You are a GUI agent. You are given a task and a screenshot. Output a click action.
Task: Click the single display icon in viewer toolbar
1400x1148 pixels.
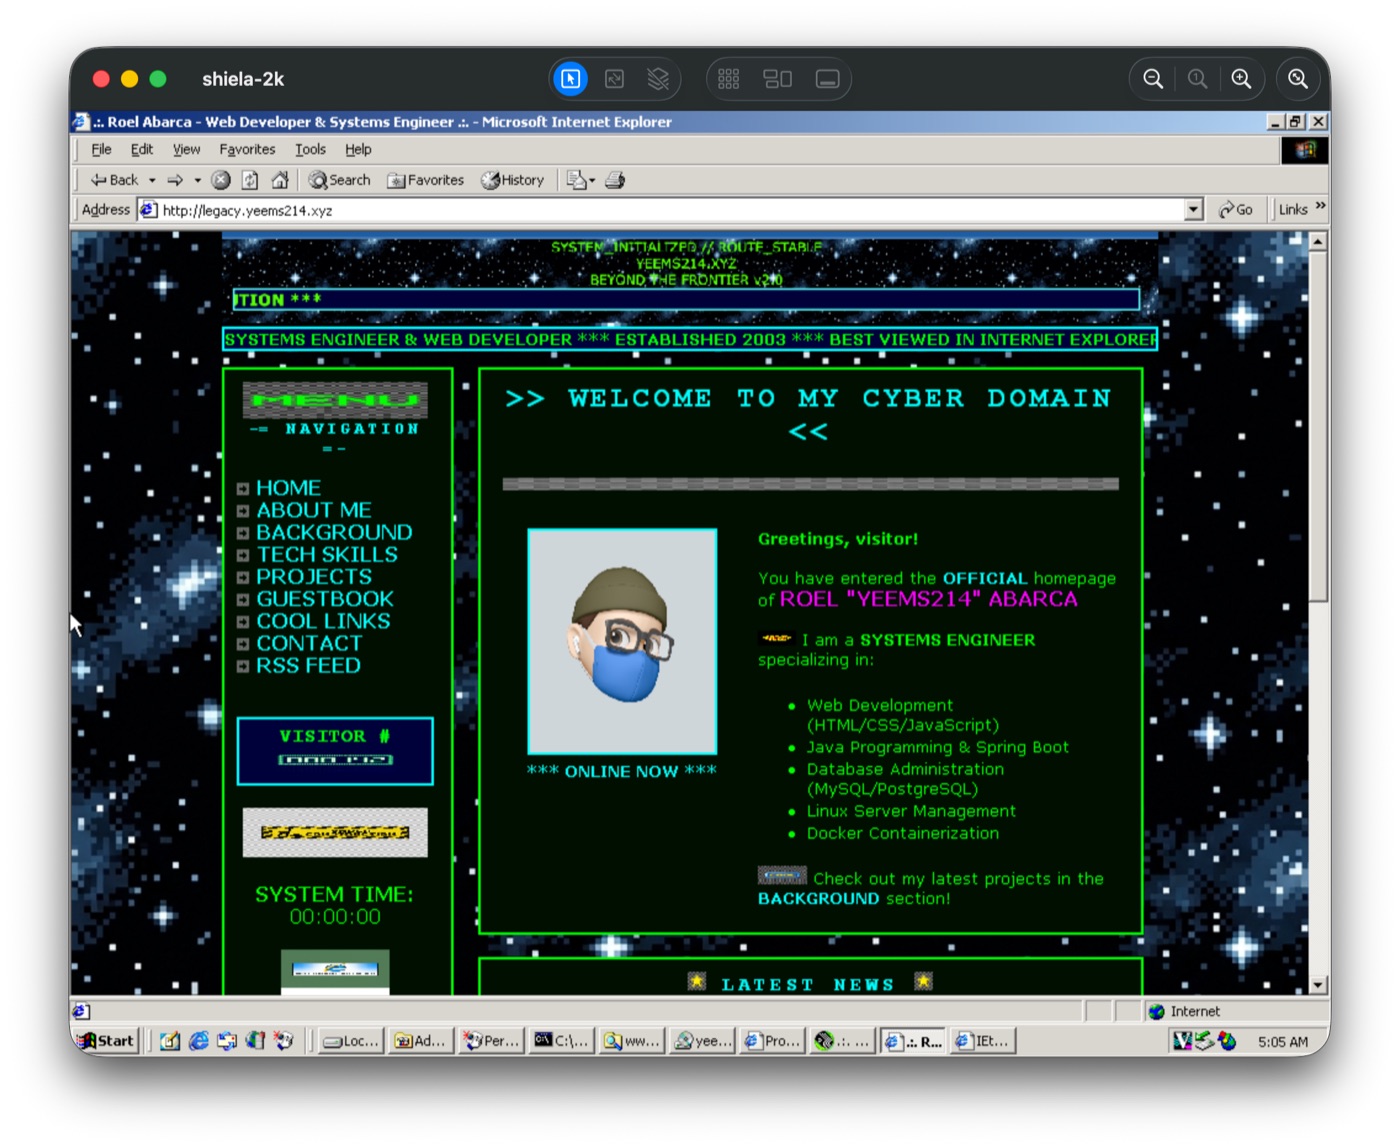[x=827, y=79]
